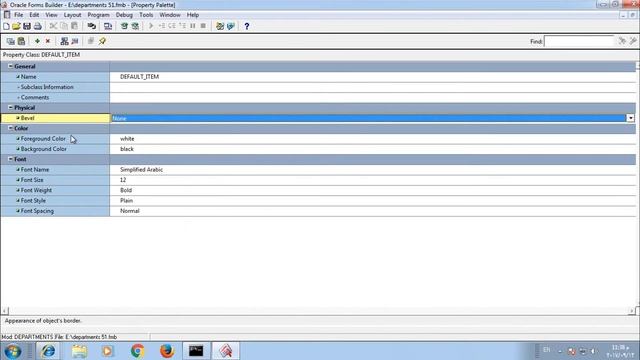Toggle Intersection/Union palette icon

coord(91,41)
